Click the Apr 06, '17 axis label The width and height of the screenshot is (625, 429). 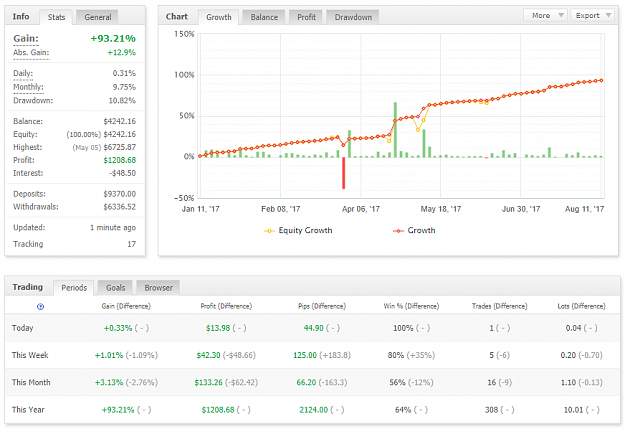click(361, 209)
